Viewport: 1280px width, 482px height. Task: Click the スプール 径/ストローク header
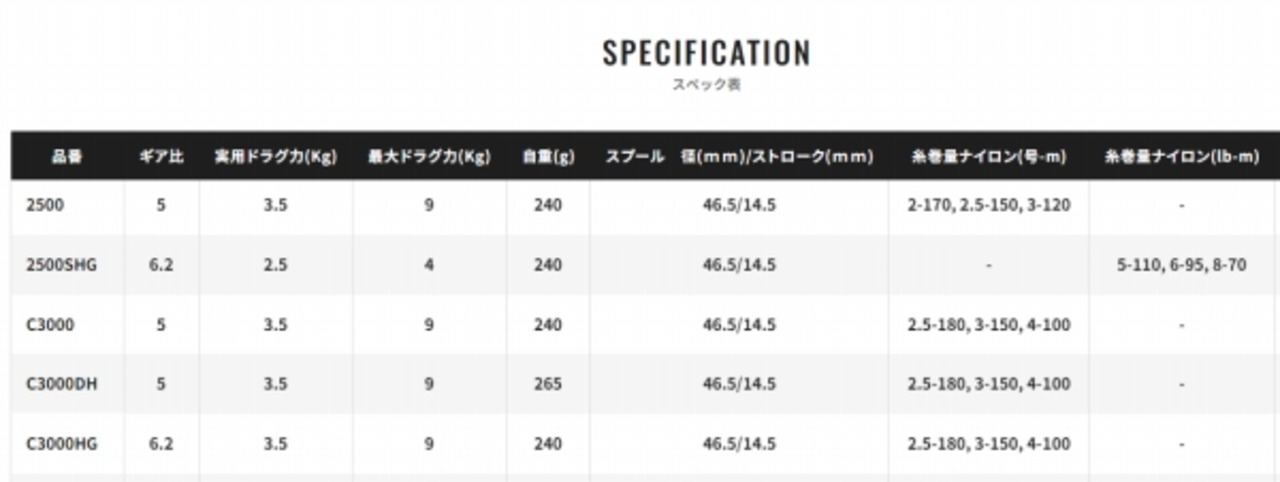tap(739, 157)
